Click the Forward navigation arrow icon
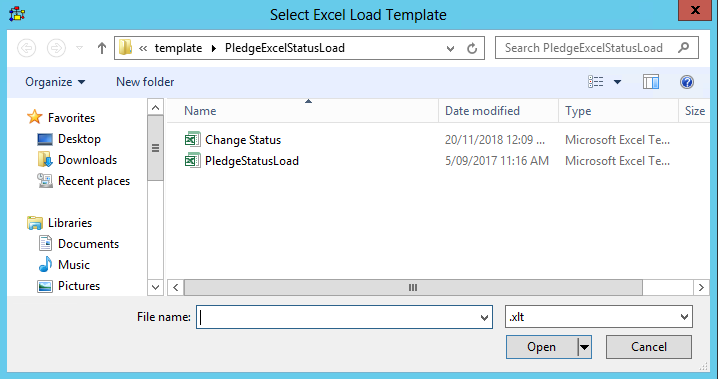The image size is (718, 379). (56, 48)
